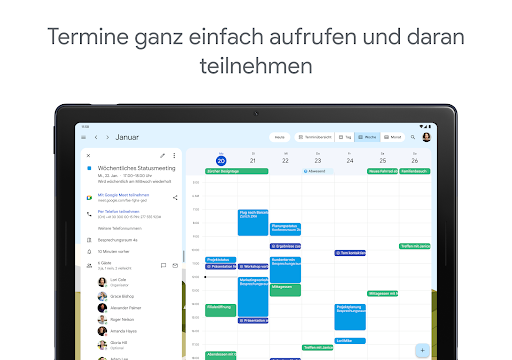This screenshot has width=512, height=360.
Task: Open the Treffen mit event on day 26
Action: [x=415, y=246]
